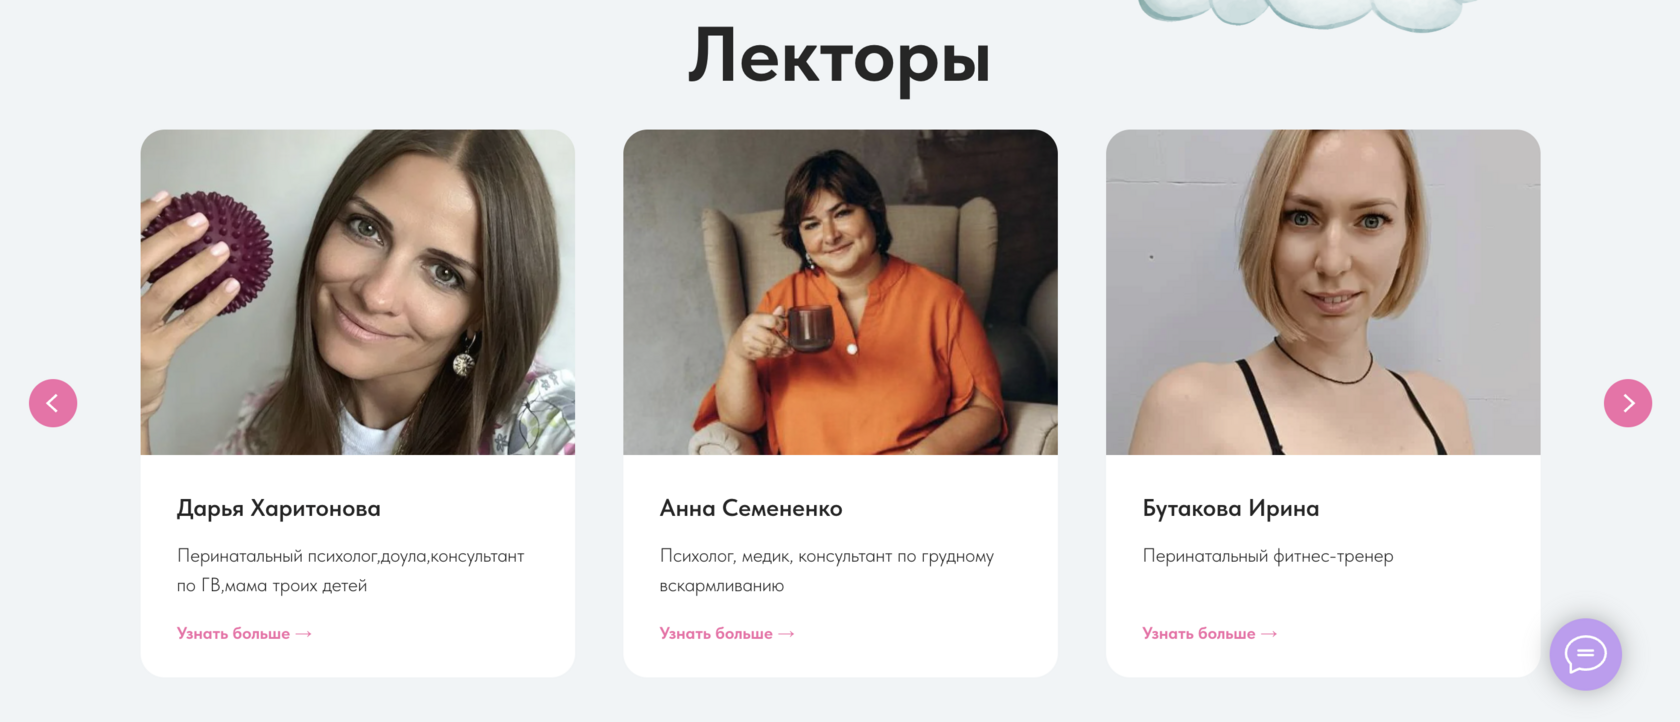Viewport: 1680px width, 722px height.
Task: Click the arrow after Анна's Узнать больше
Action: coord(786,634)
